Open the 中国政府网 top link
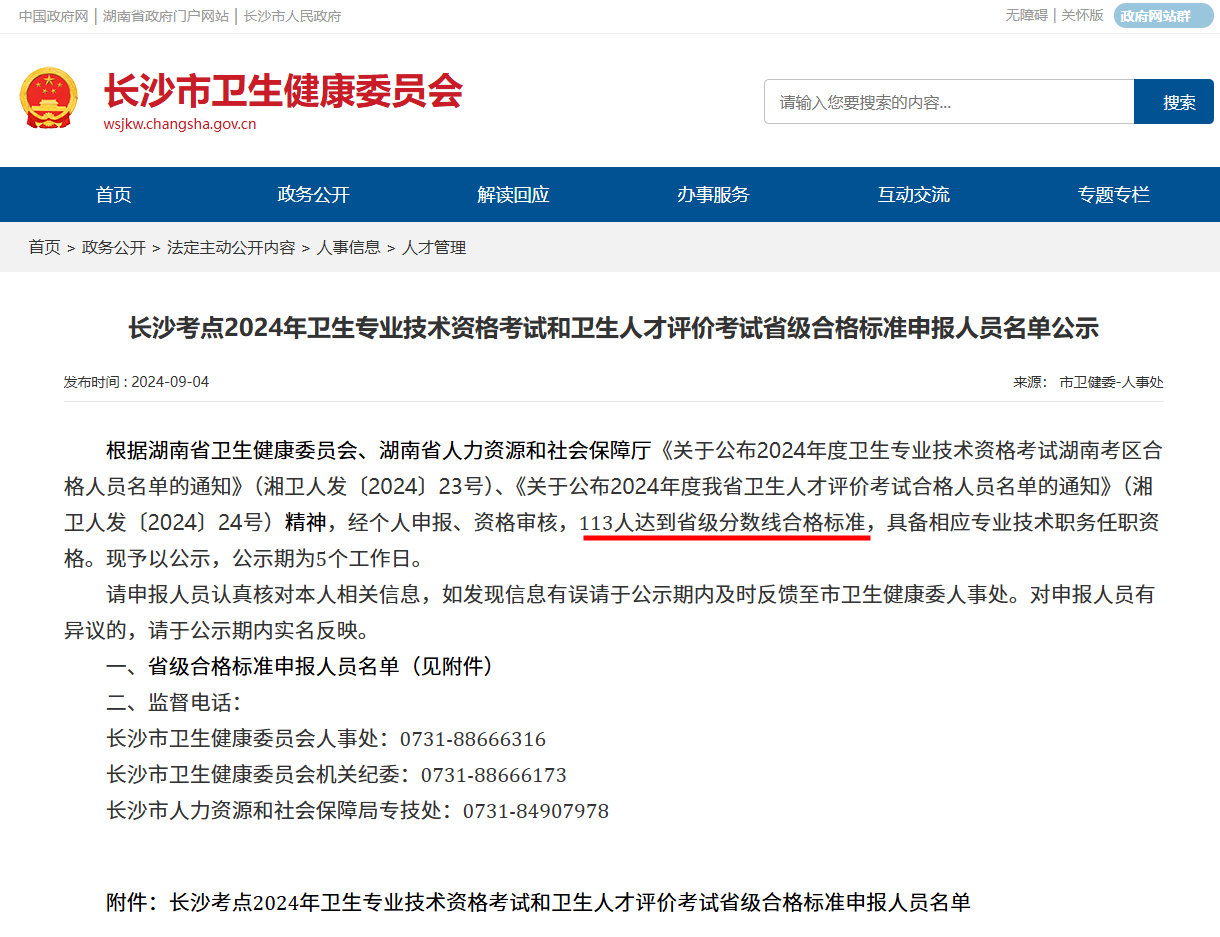1220x937 pixels. coord(53,16)
